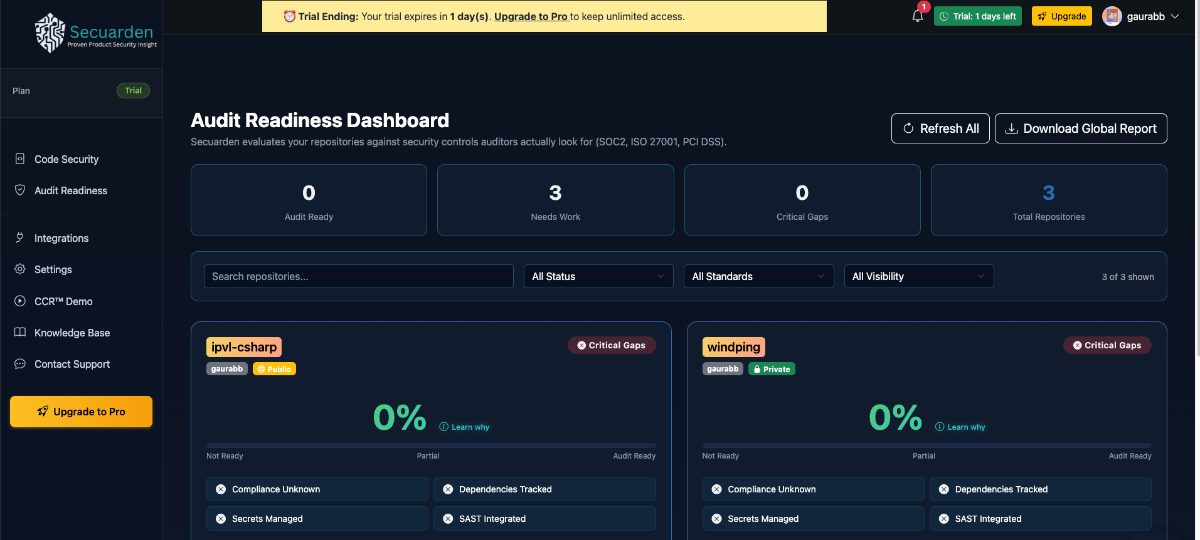This screenshot has height=540, width=1200.
Task: Click the Integrations plug icon
Action: (20, 238)
